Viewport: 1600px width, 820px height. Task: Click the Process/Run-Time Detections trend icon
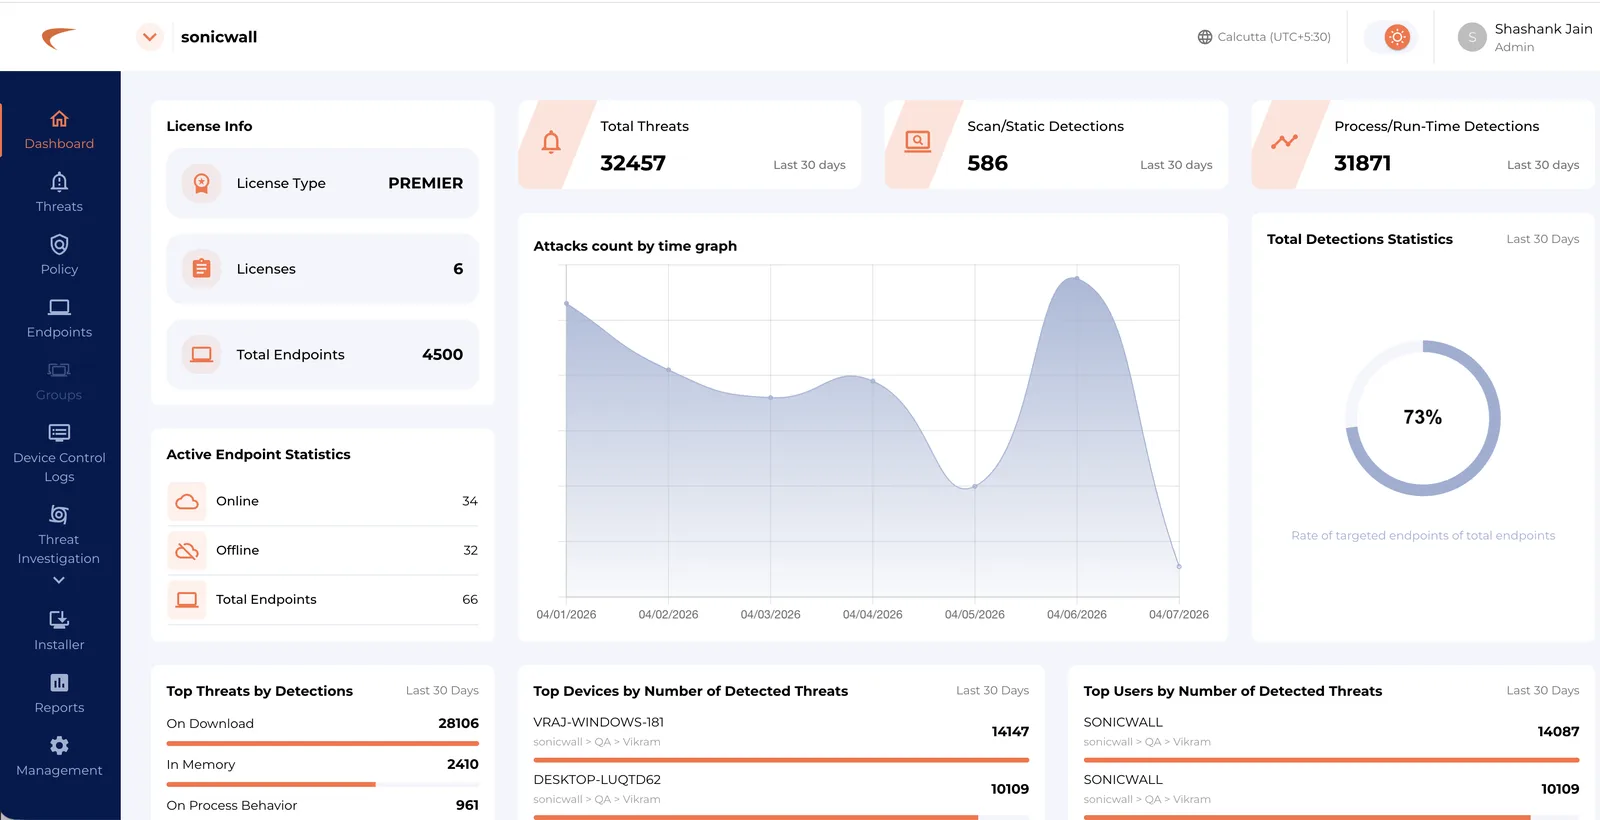[1285, 142]
